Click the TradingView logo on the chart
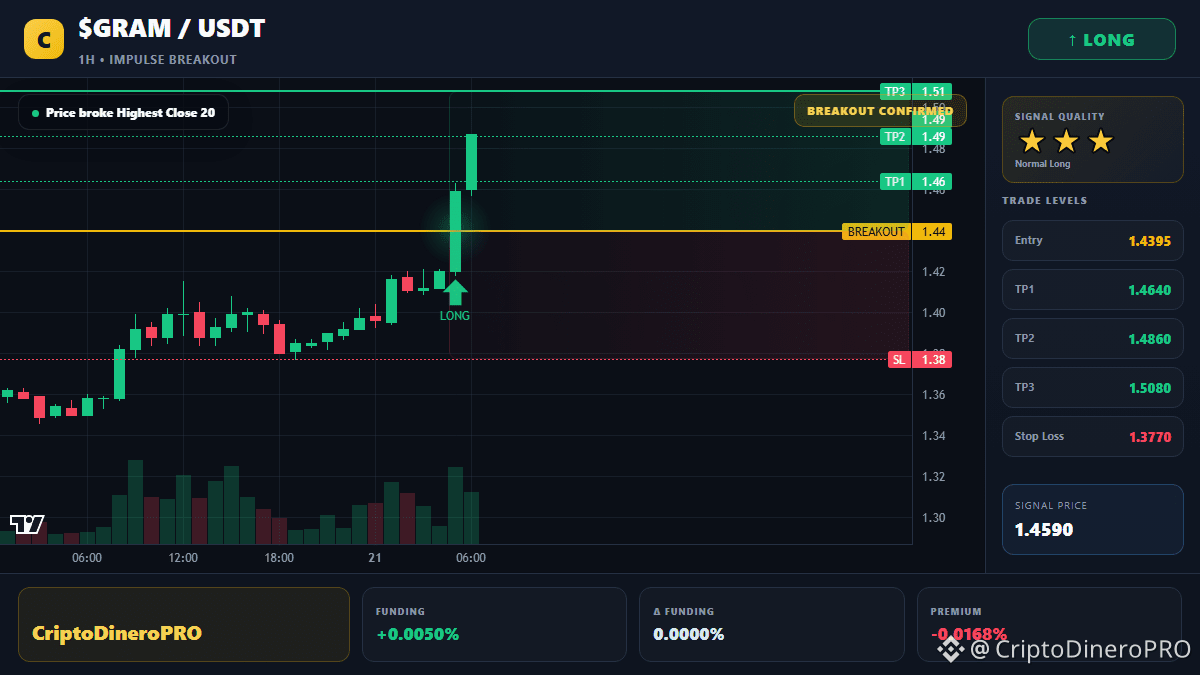Image resolution: width=1200 pixels, height=675 pixels. tap(27, 524)
